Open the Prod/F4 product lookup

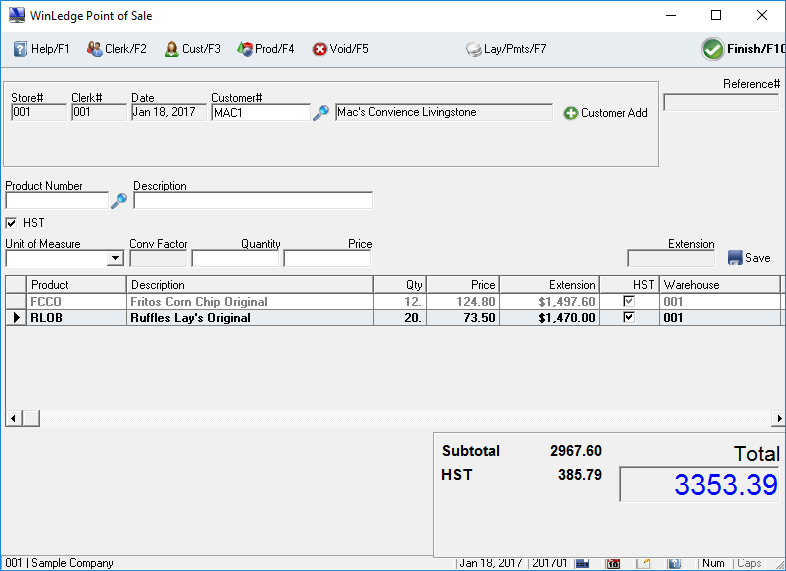[265, 49]
